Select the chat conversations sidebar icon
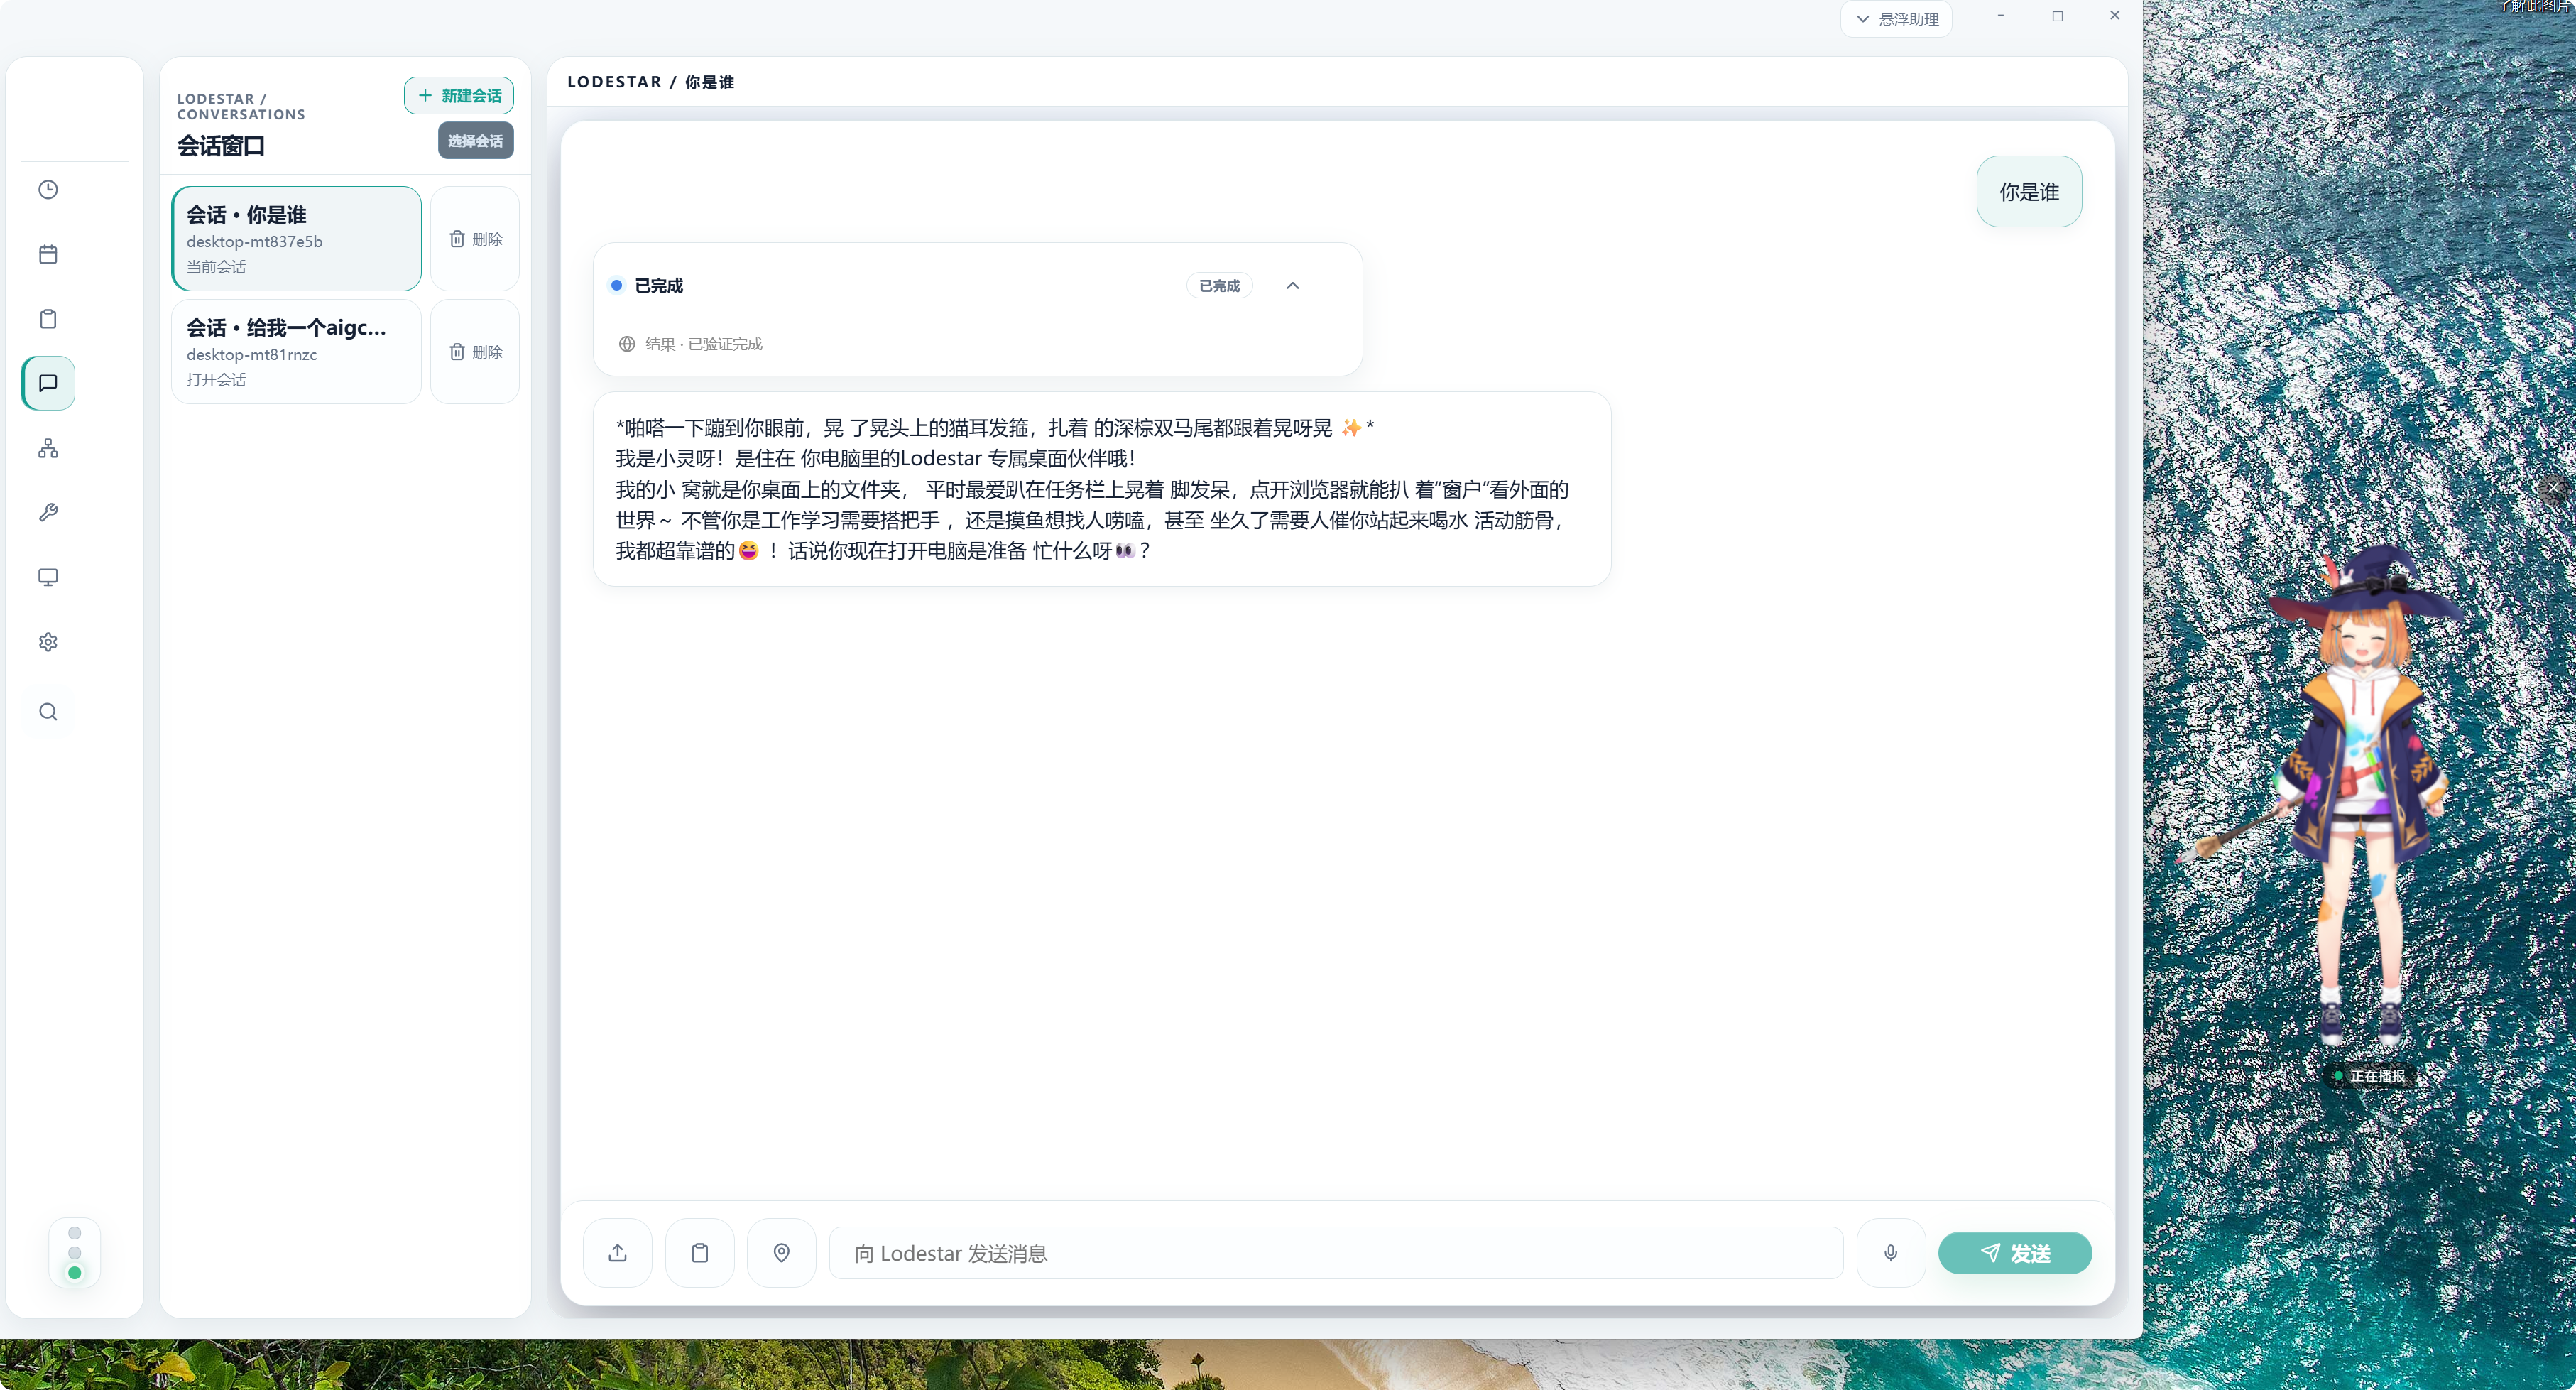 point(48,383)
